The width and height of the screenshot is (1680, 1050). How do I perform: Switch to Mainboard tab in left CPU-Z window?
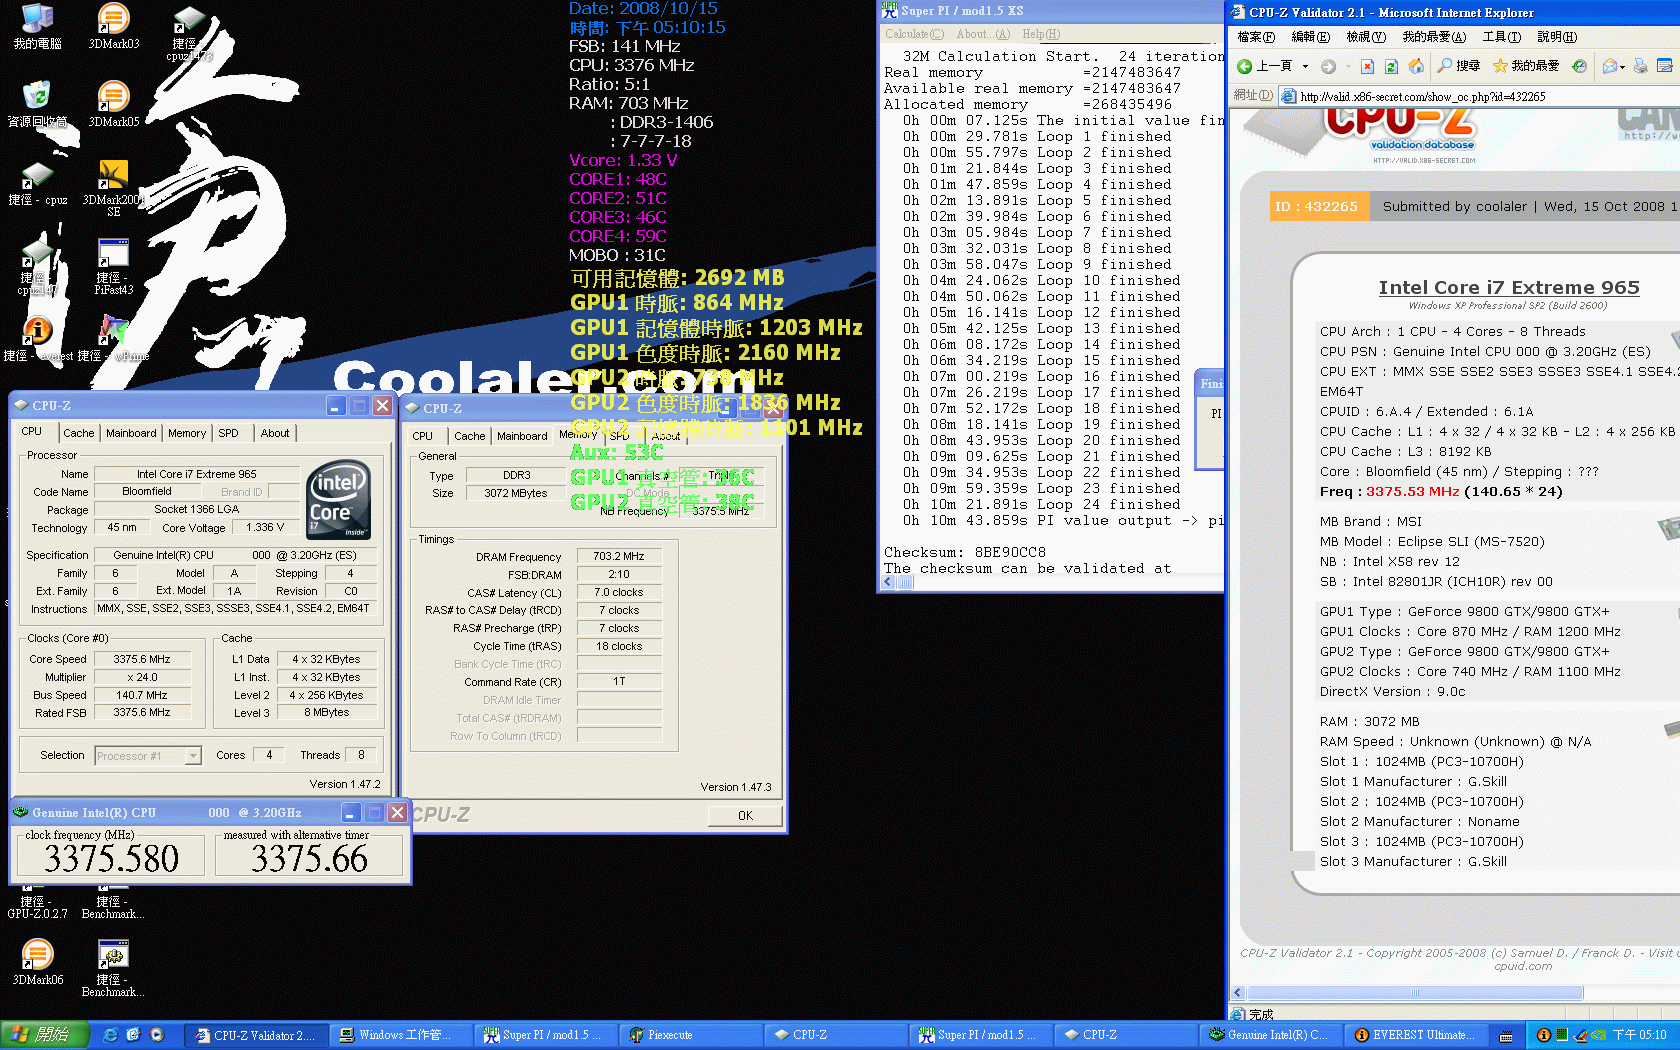coord(131,433)
